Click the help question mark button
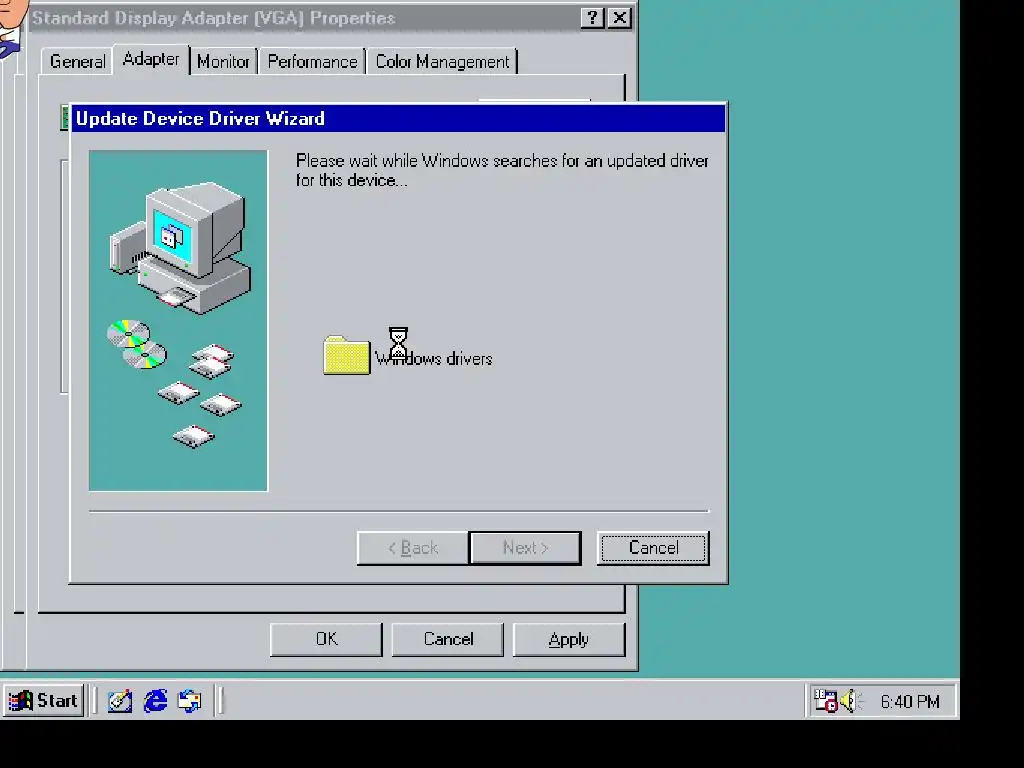 click(592, 18)
